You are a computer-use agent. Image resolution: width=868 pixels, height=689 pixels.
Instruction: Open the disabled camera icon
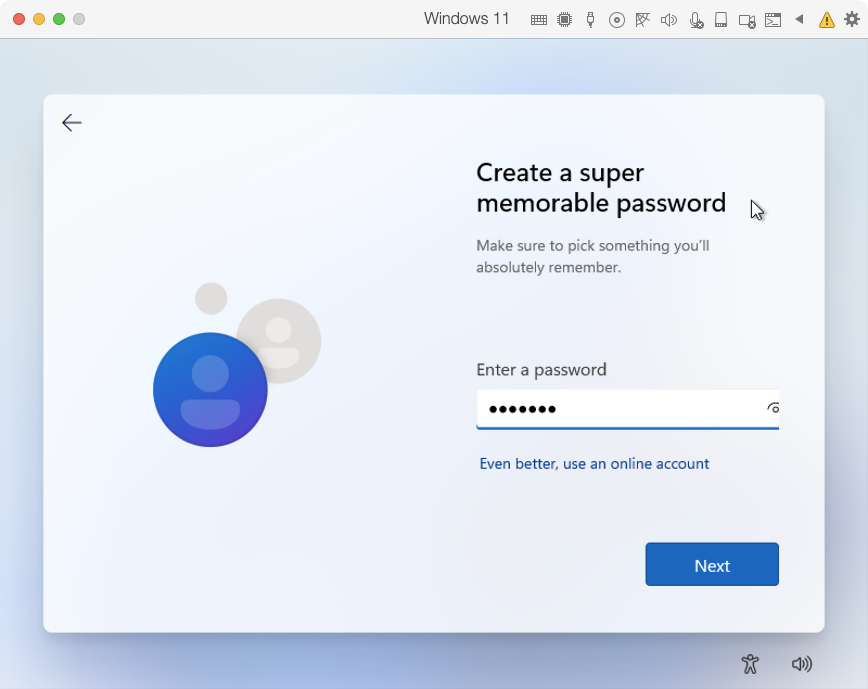tap(747, 21)
